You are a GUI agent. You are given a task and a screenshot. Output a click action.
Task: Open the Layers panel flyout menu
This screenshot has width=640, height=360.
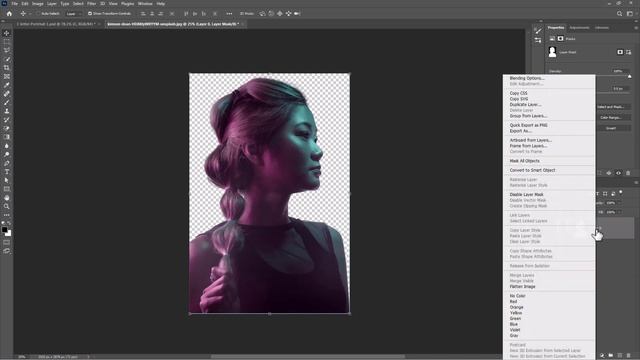coord(636,183)
